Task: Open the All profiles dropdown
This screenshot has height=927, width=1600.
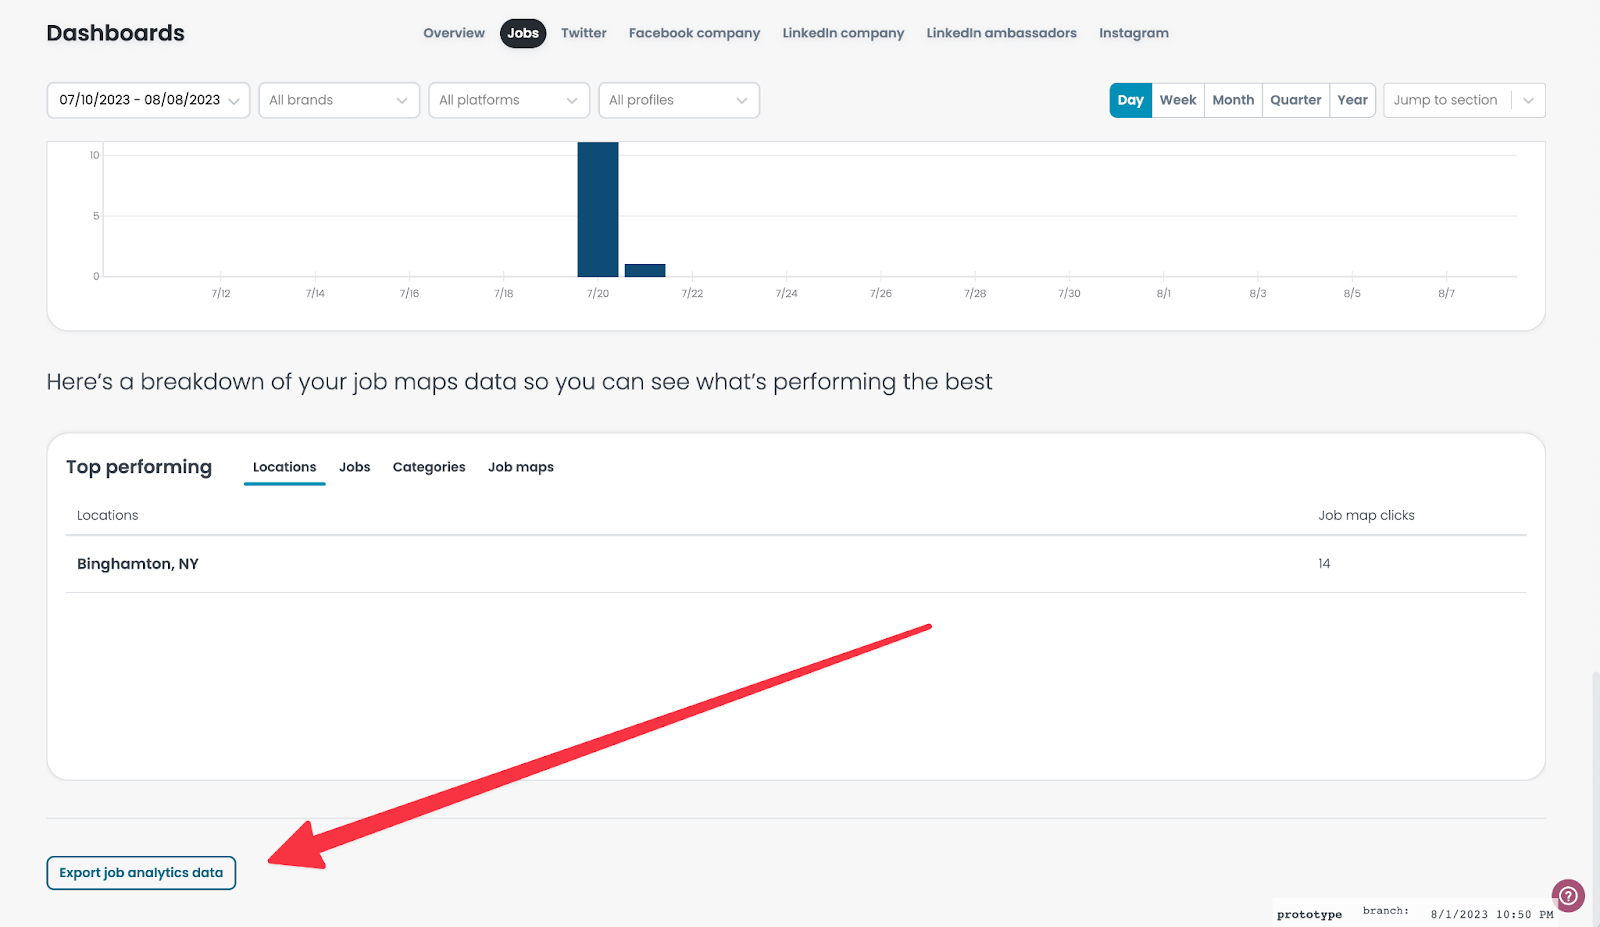Action: point(679,100)
